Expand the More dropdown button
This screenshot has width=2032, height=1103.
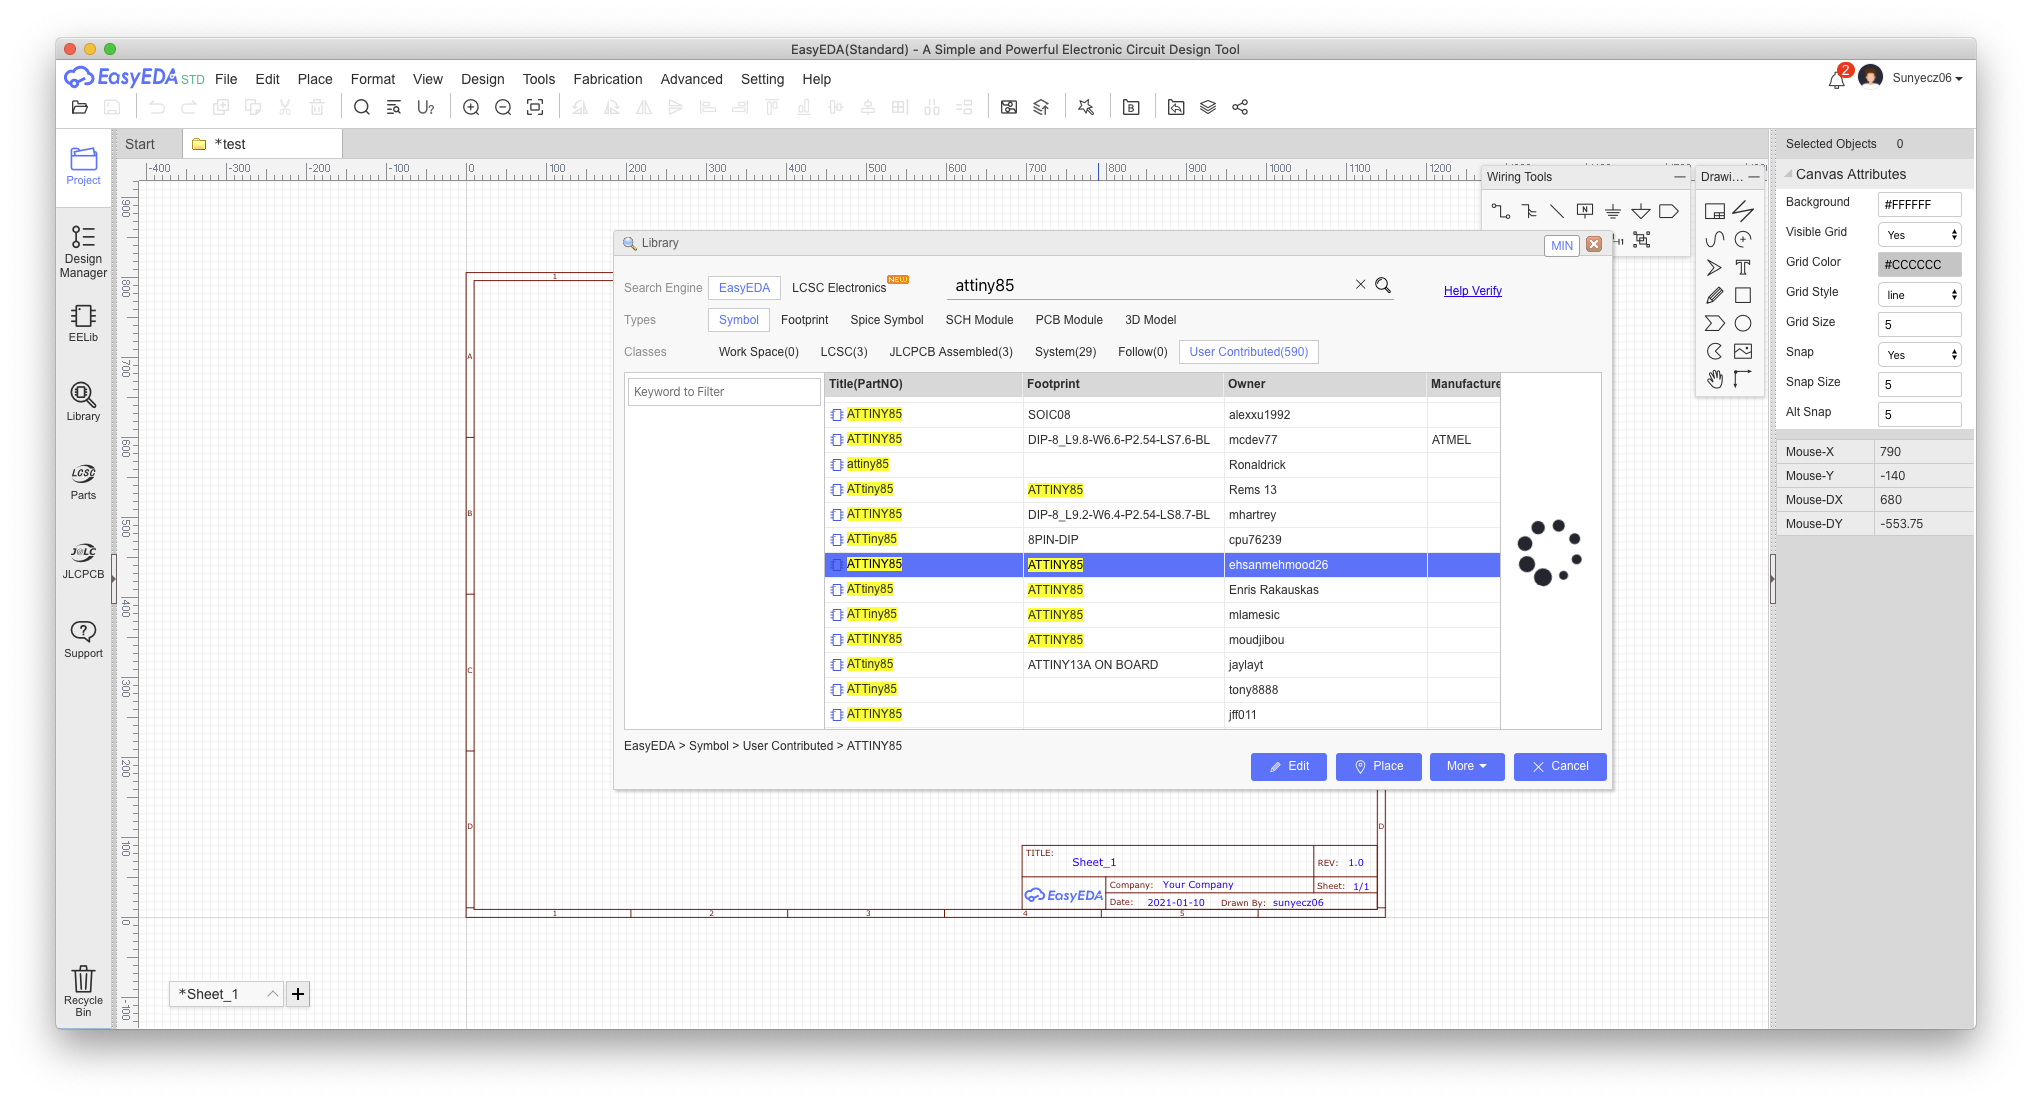(x=1466, y=766)
